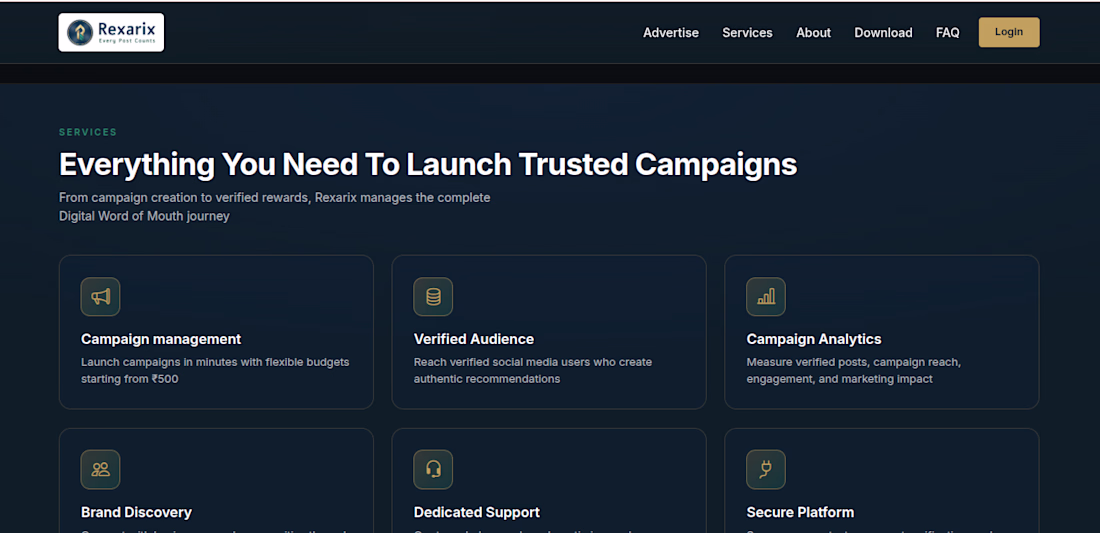The width and height of the screenshot is (1100, 533).
Task: Select the Campaign management card heading
Action: pos(161,339)
